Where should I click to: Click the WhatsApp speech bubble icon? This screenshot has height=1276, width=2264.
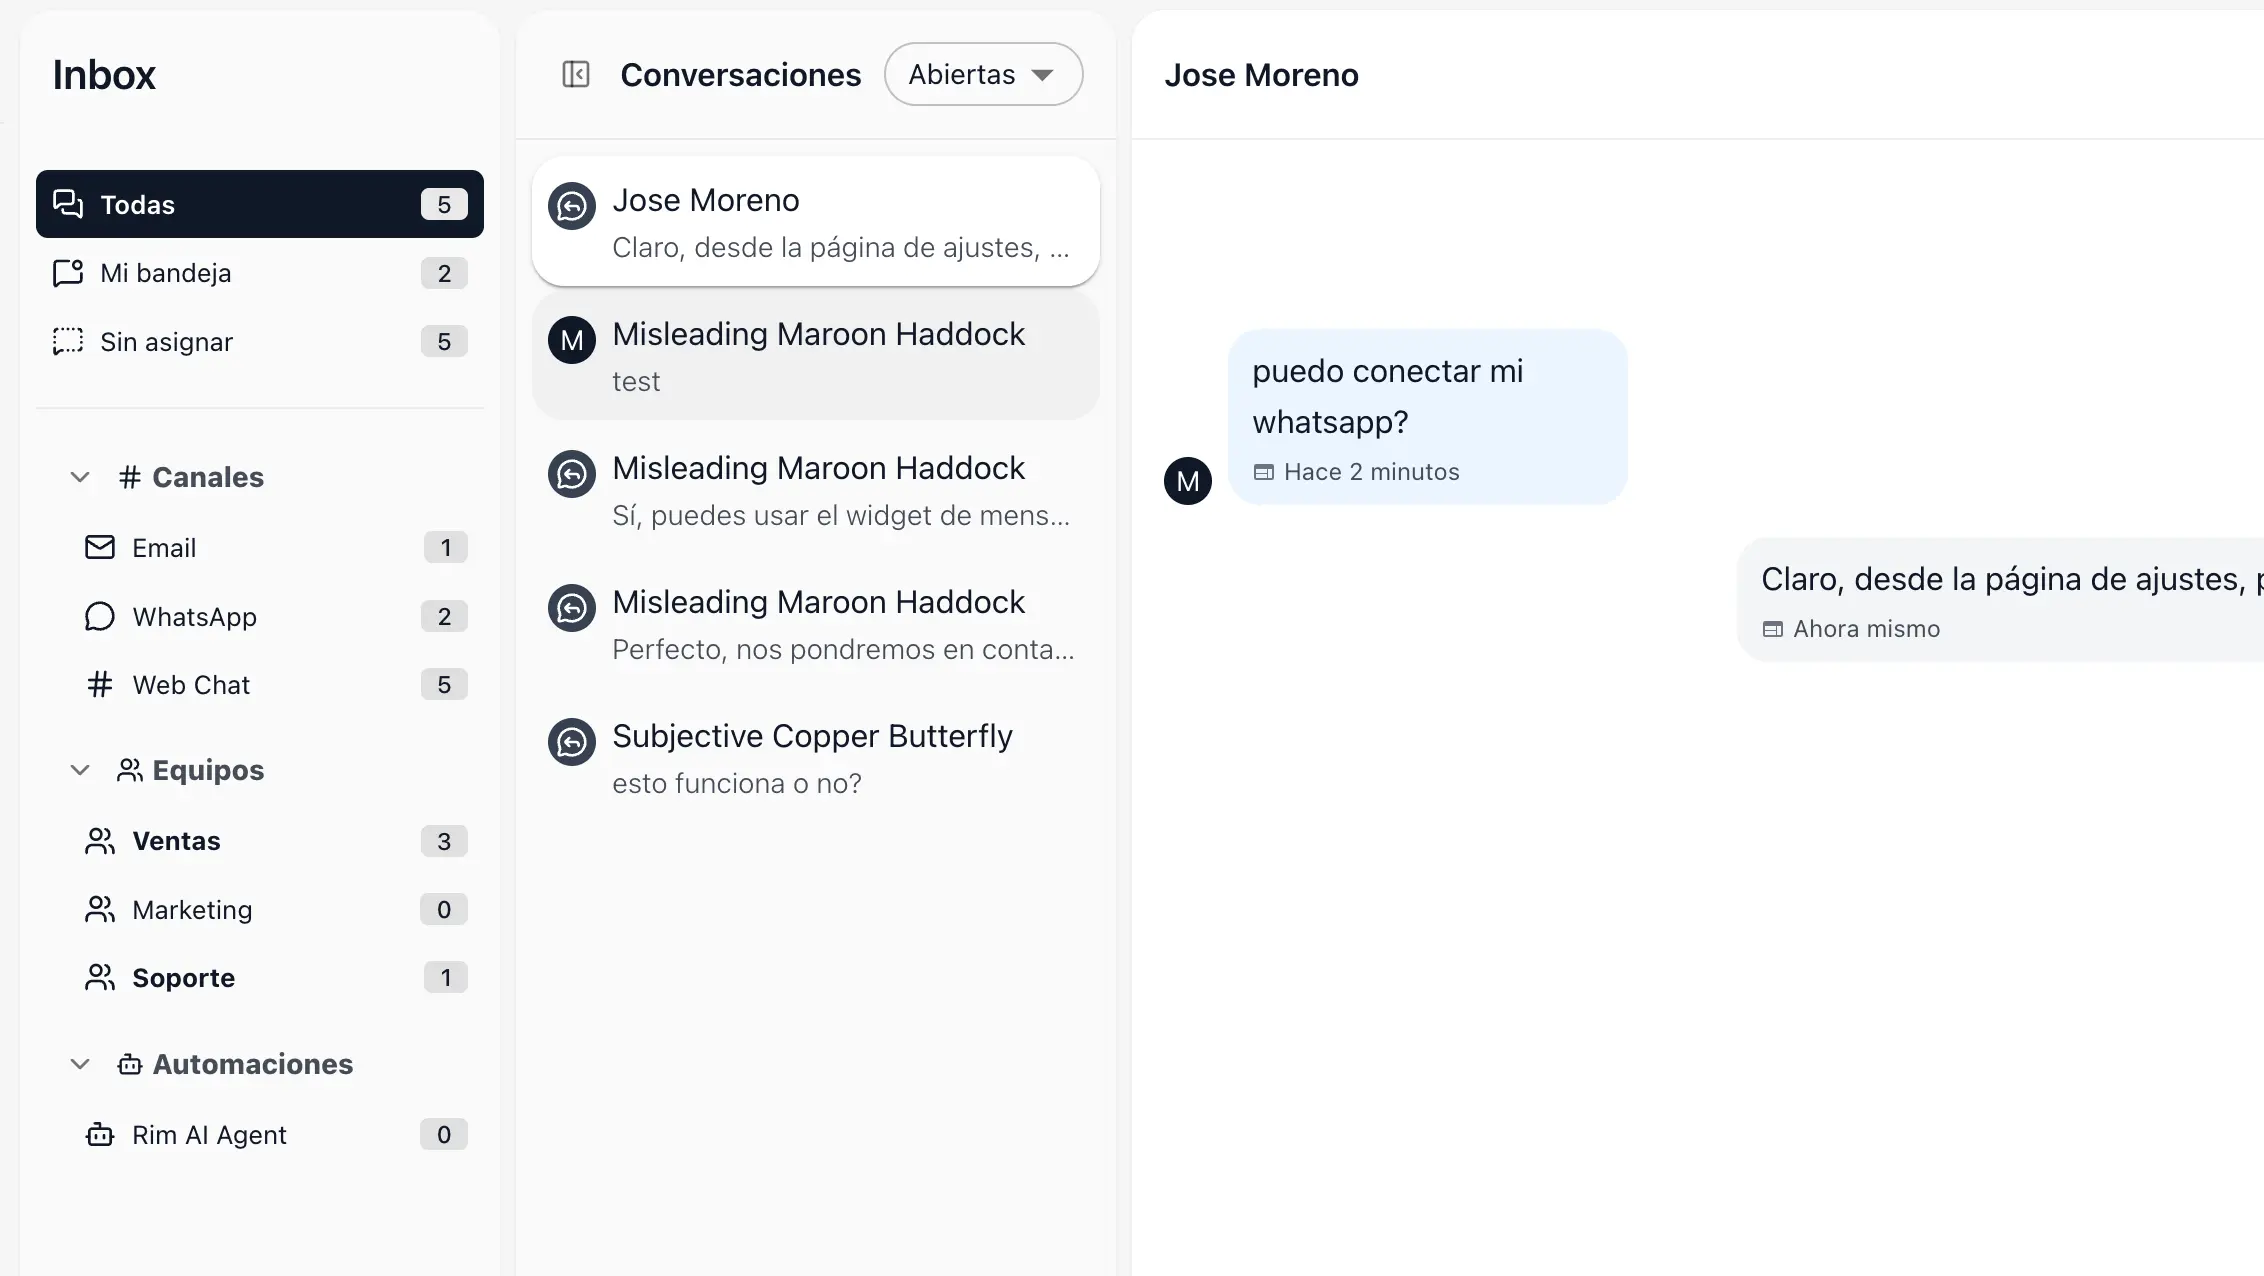click(x=99, y=617)
